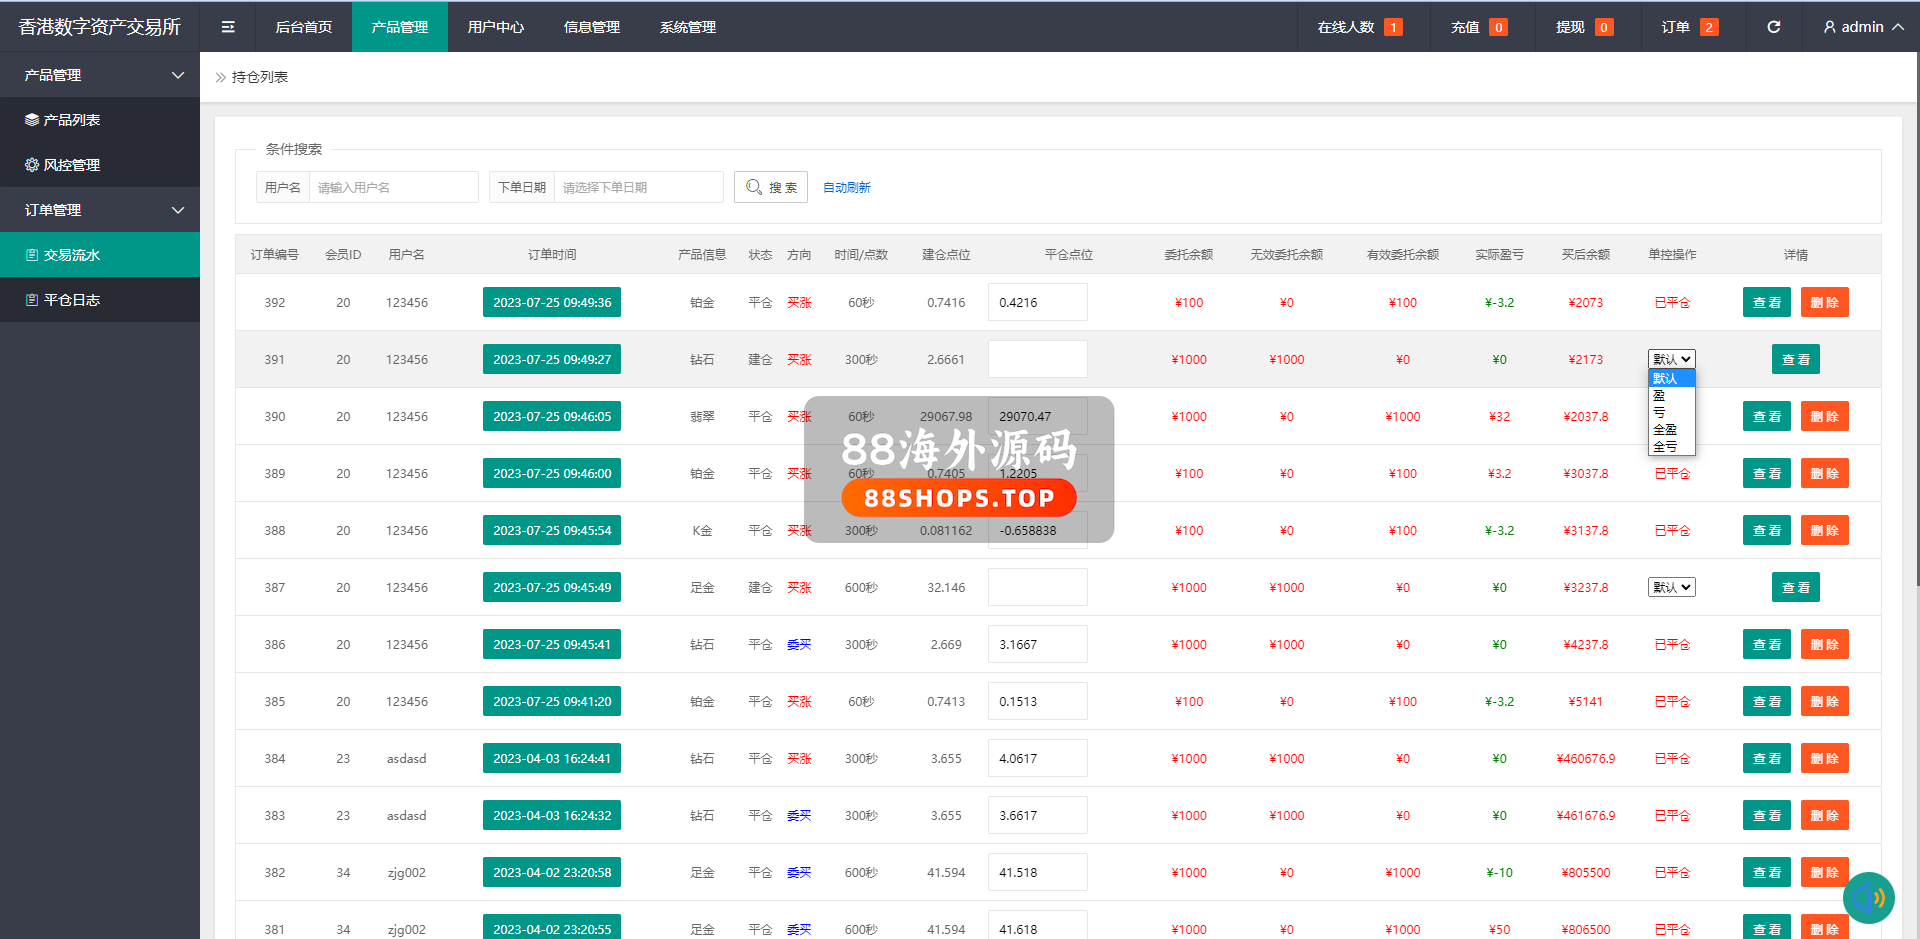Viewport: 1920px width, 939px height.
Task: Click the 下单日期 date picker field
Action: tap(638, 187)
